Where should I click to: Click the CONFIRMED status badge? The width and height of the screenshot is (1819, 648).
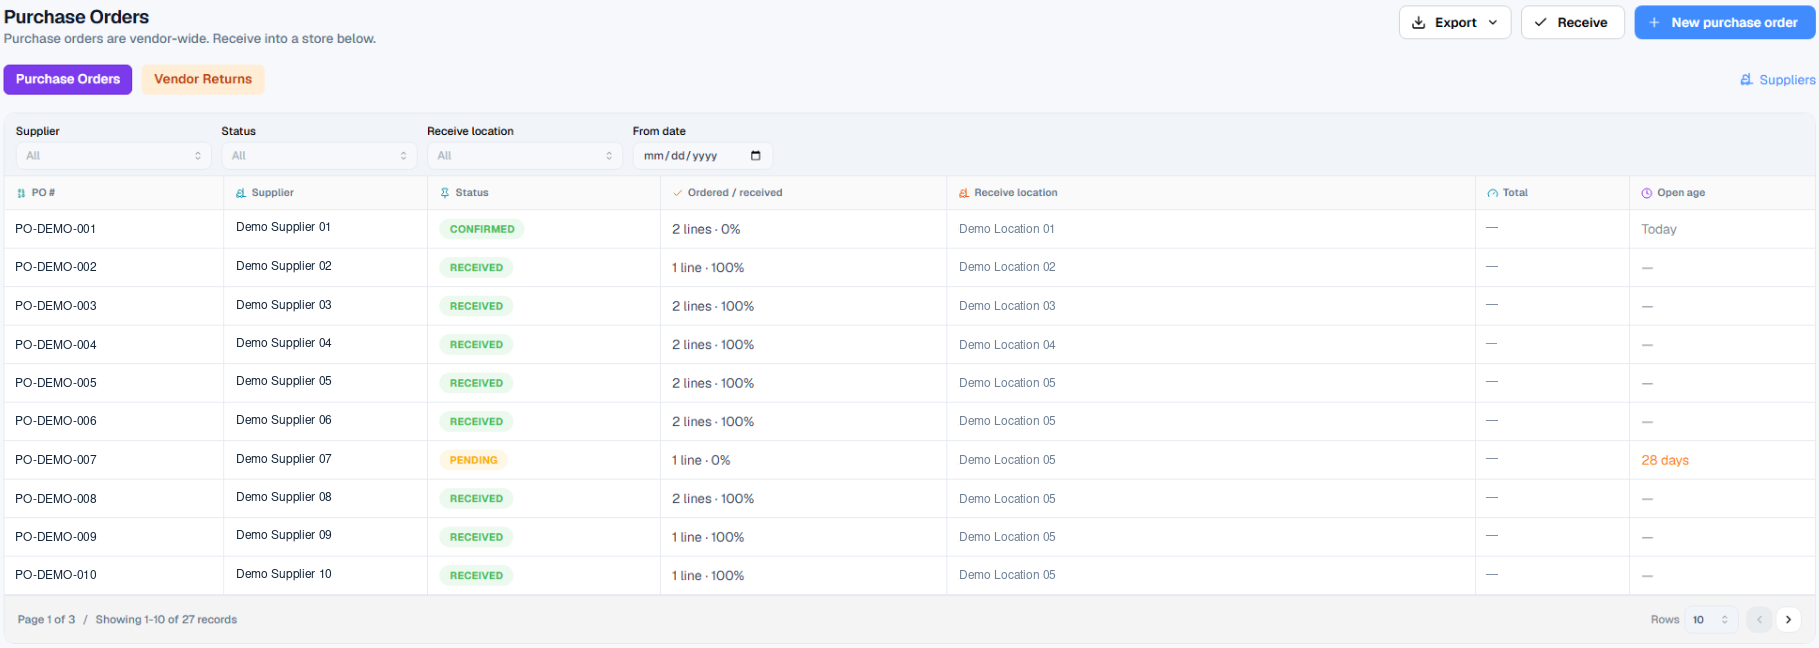(x=482, y=229)
